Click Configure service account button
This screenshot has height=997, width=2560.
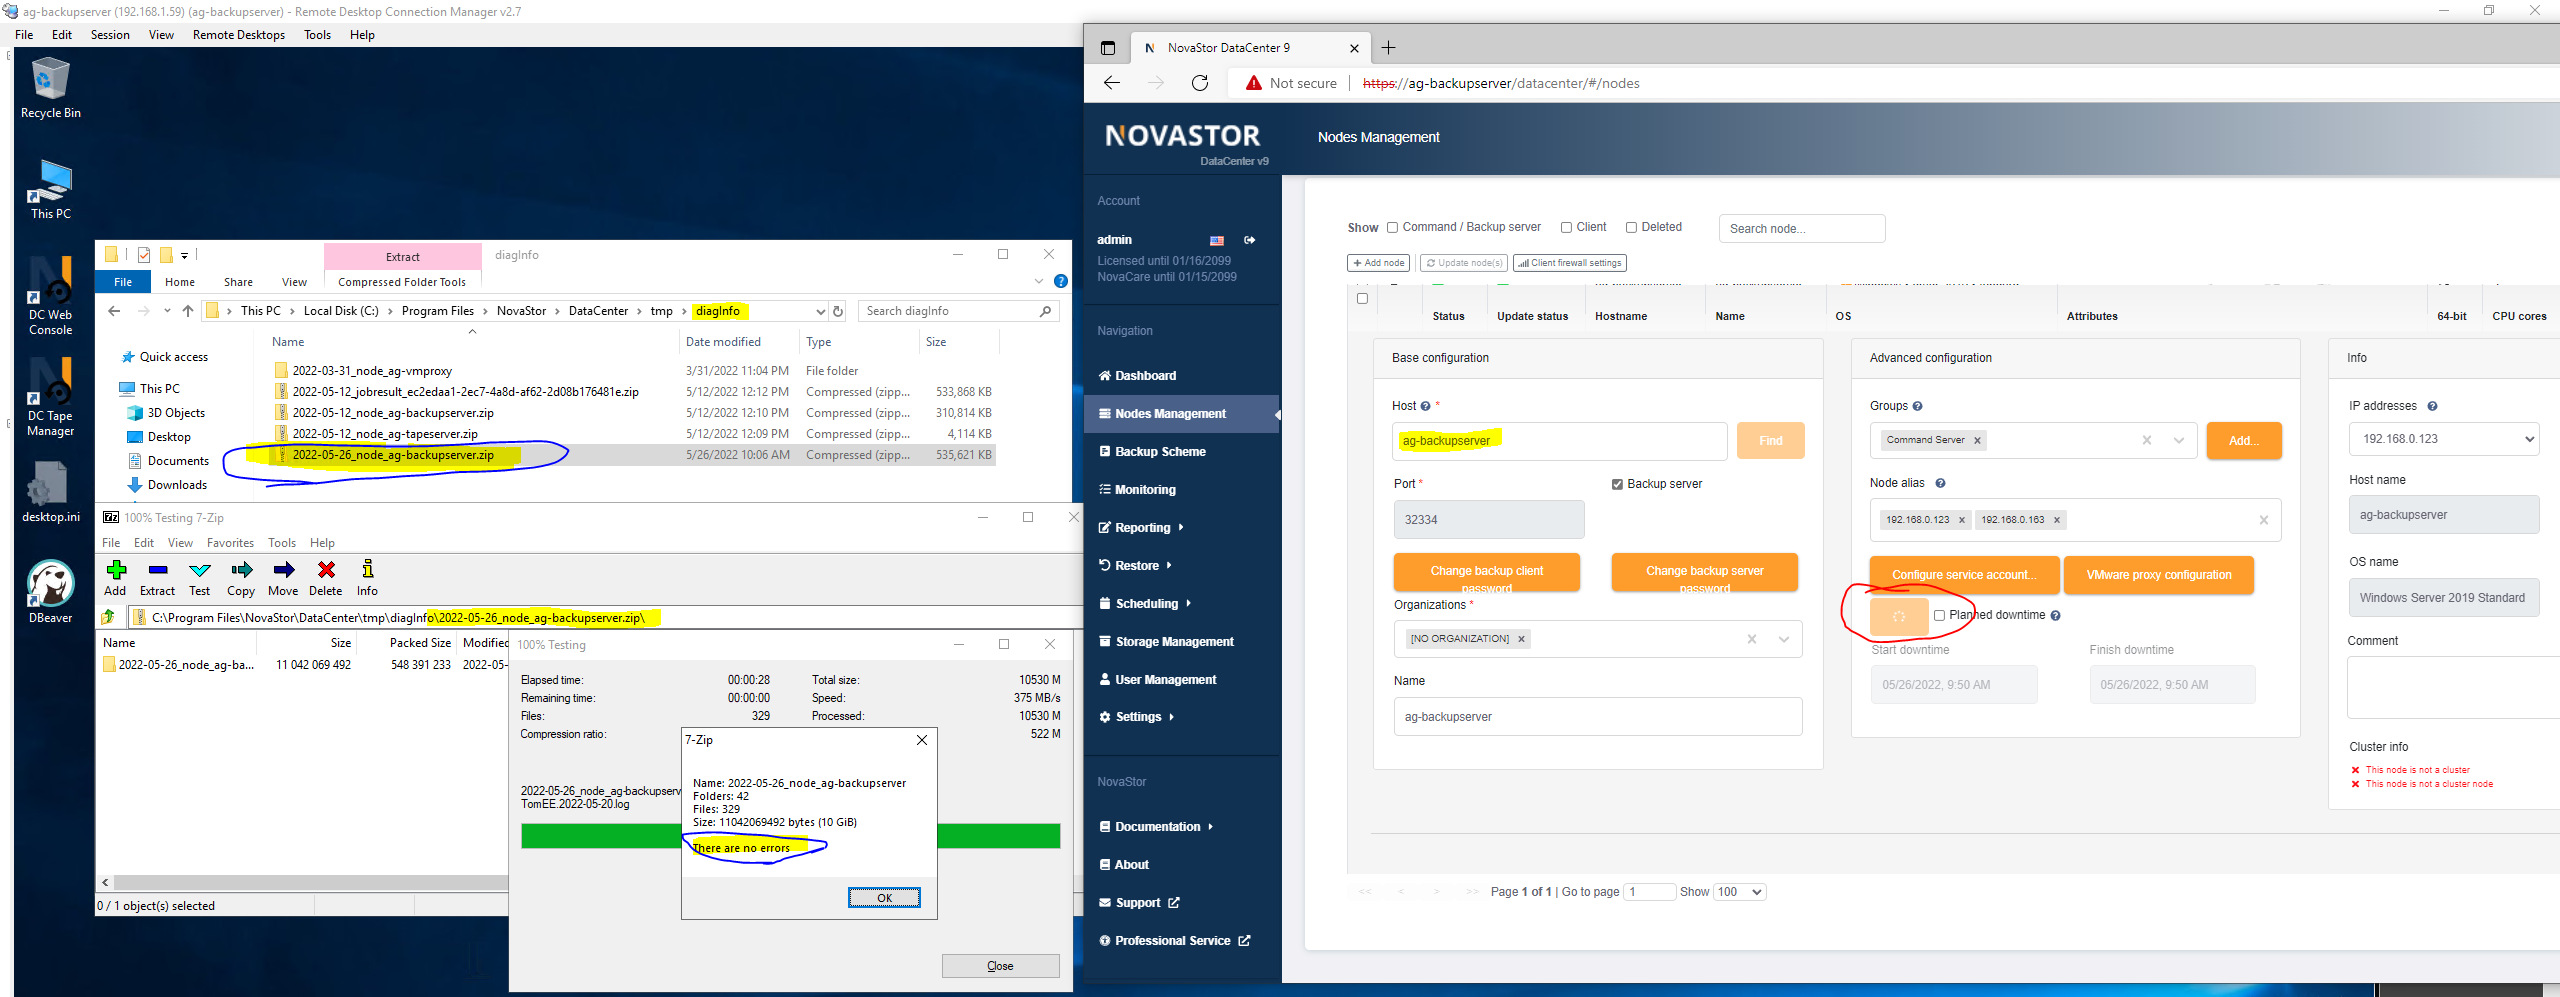[1964, 575]
